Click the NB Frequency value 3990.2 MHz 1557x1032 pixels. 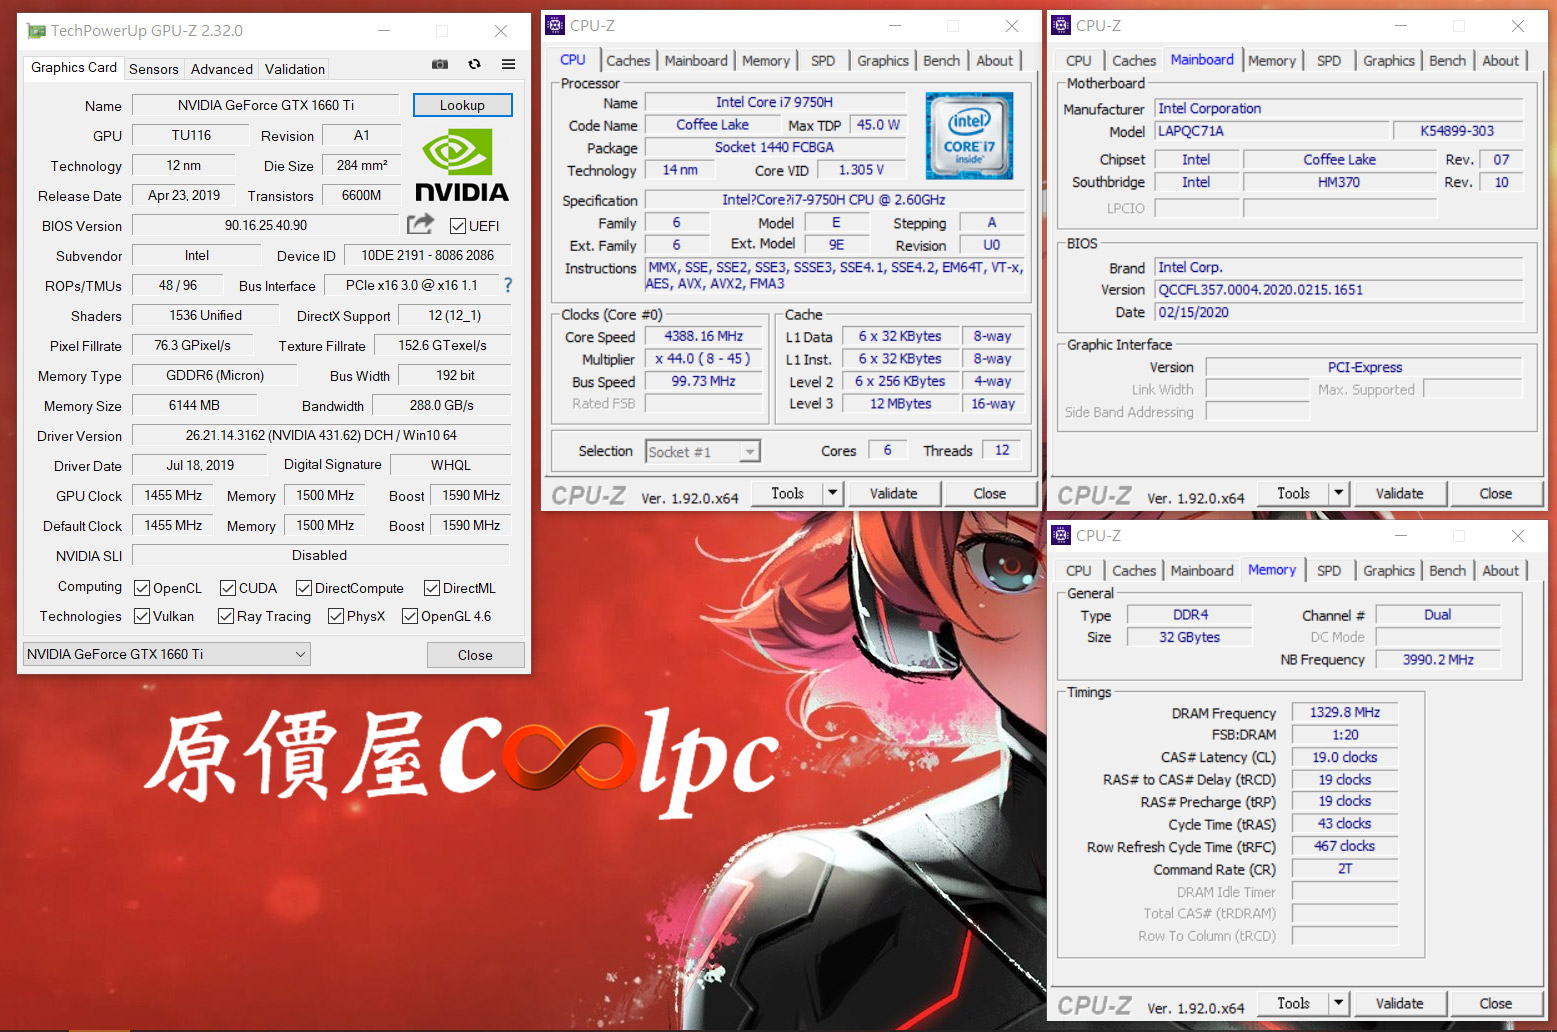pyautogui.click(x=1438, y=659)
